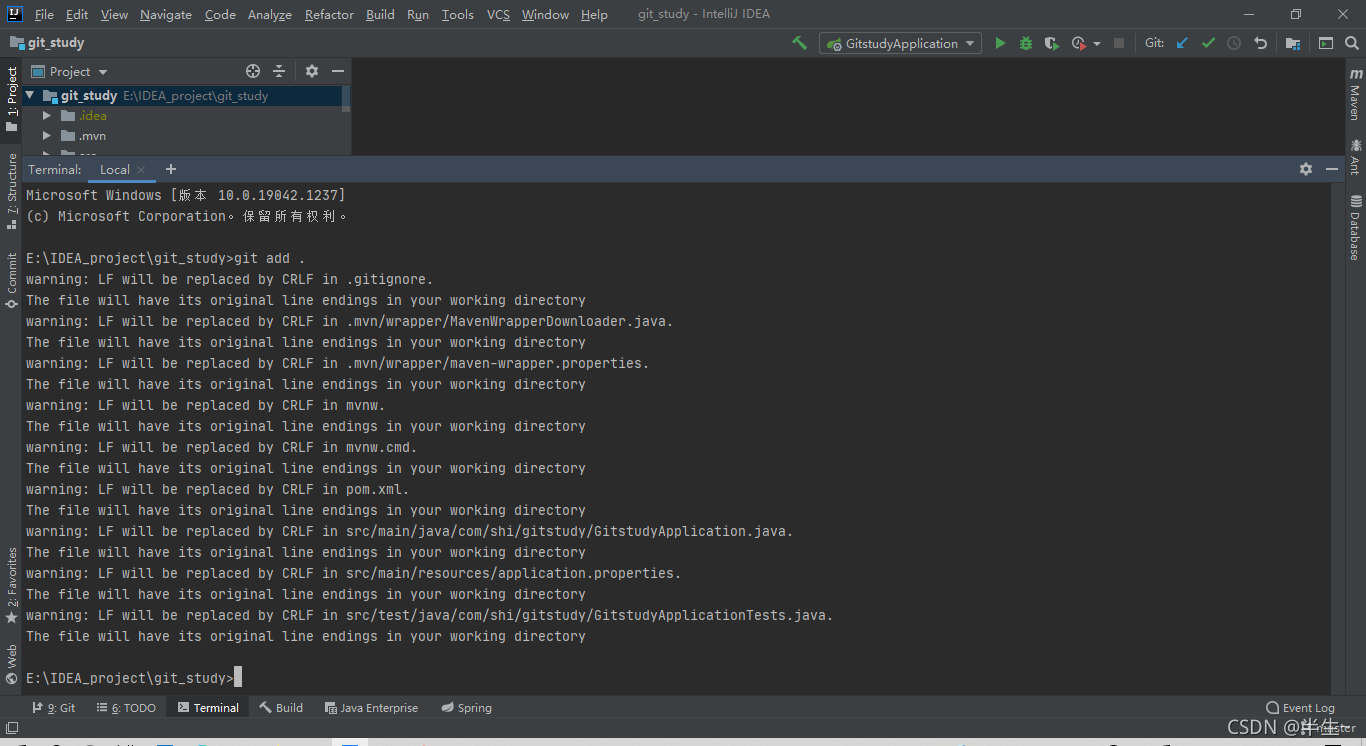Open the Help menu
This screenshot has width=1366, height=746.
594,14
